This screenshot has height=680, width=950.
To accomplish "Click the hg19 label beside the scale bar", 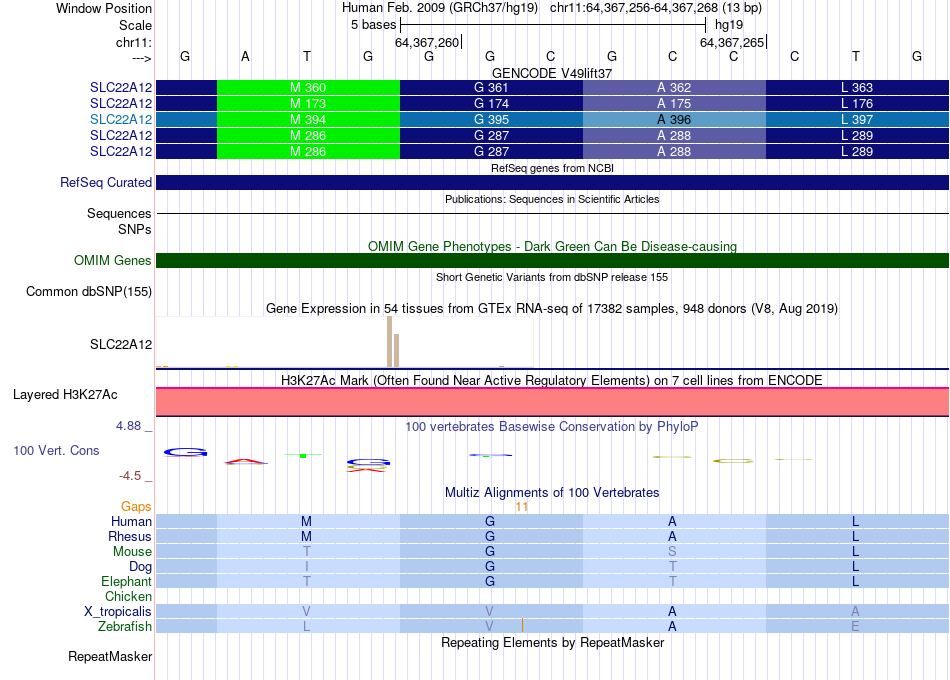I will 729,25.
